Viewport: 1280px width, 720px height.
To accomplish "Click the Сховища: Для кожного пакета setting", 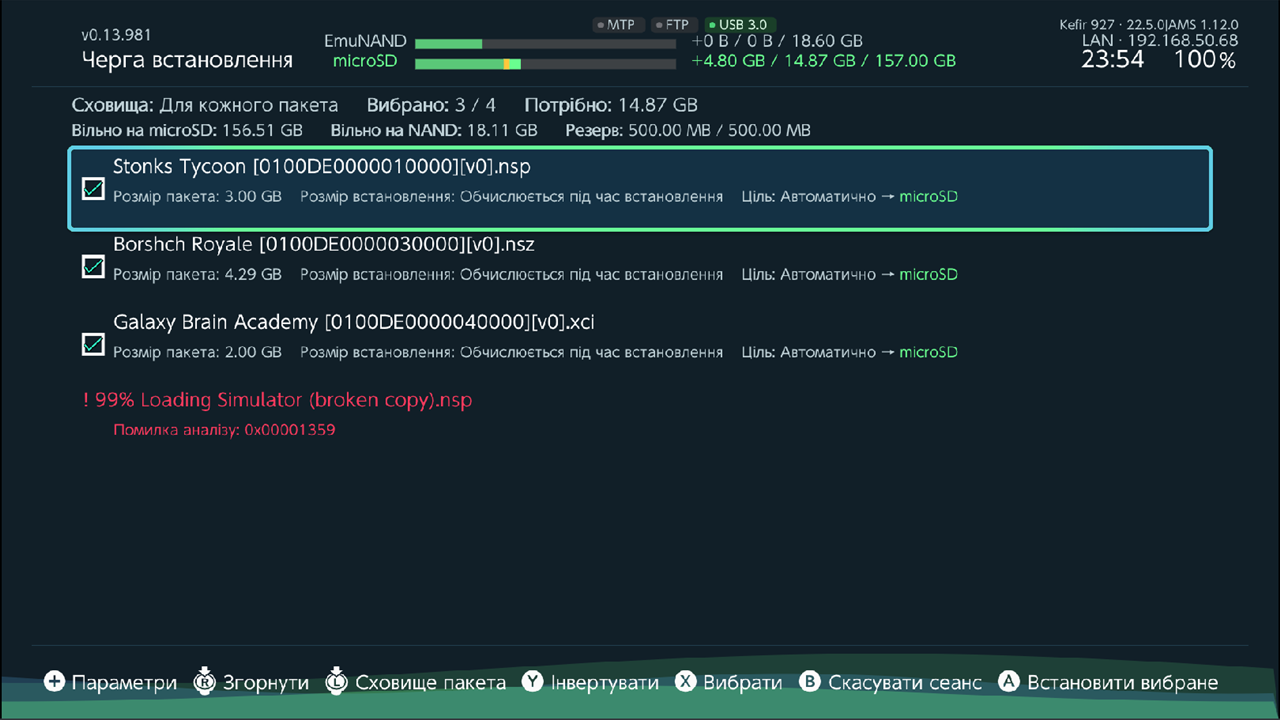I will (205, 105).
